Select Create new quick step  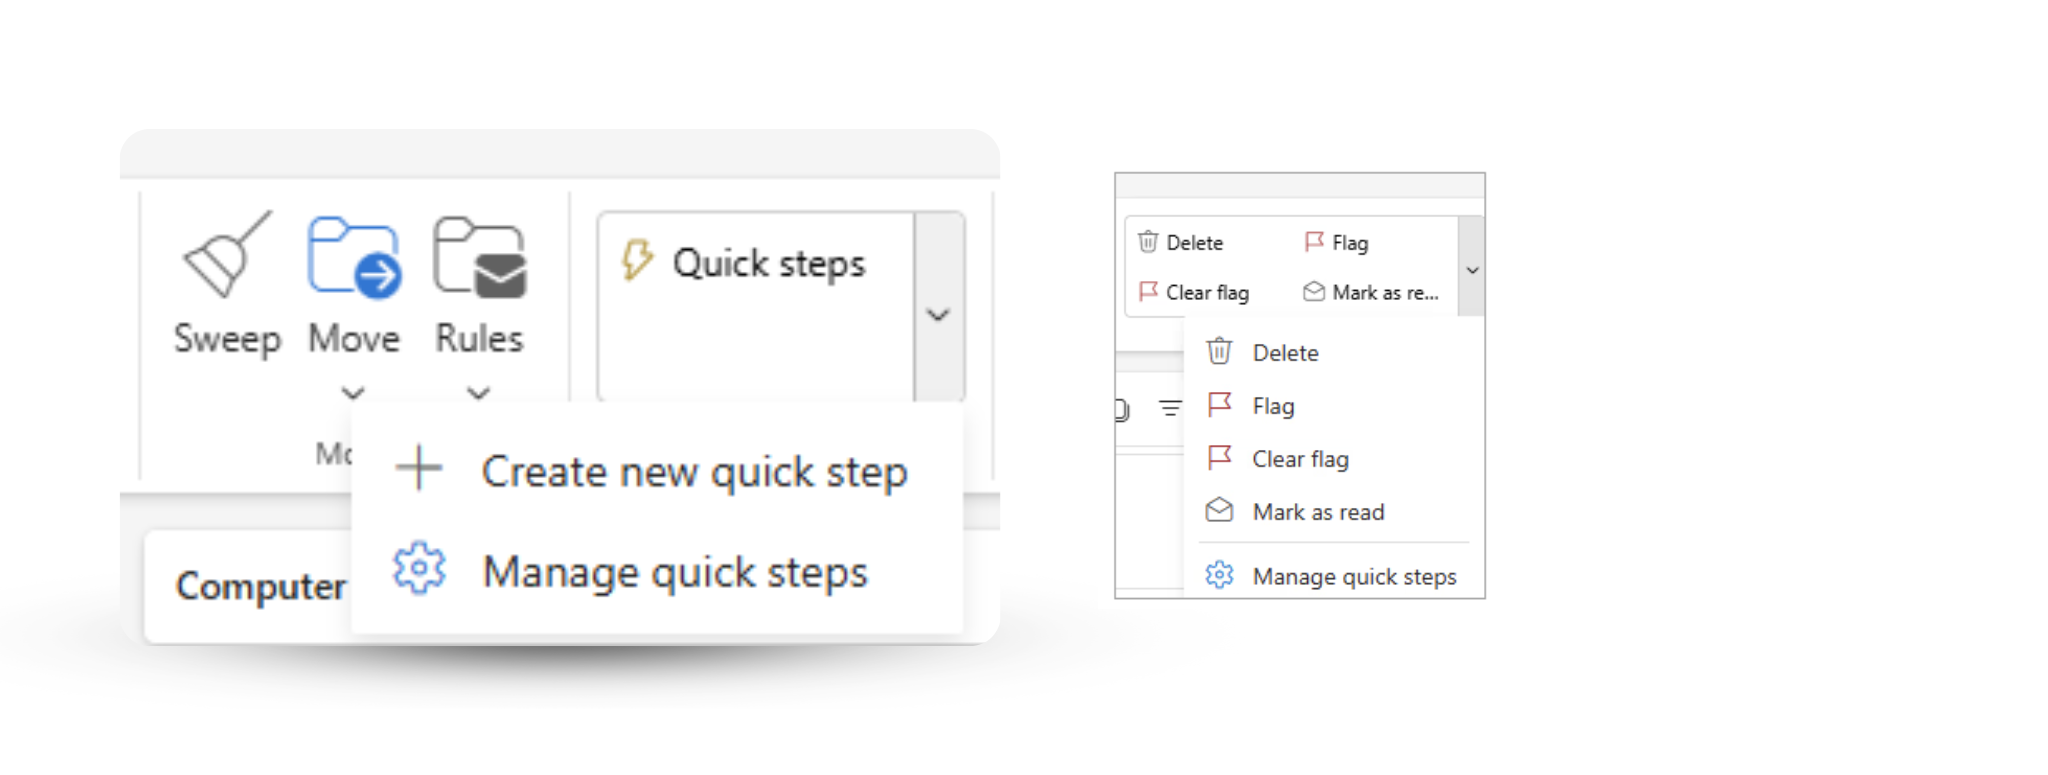693,471
